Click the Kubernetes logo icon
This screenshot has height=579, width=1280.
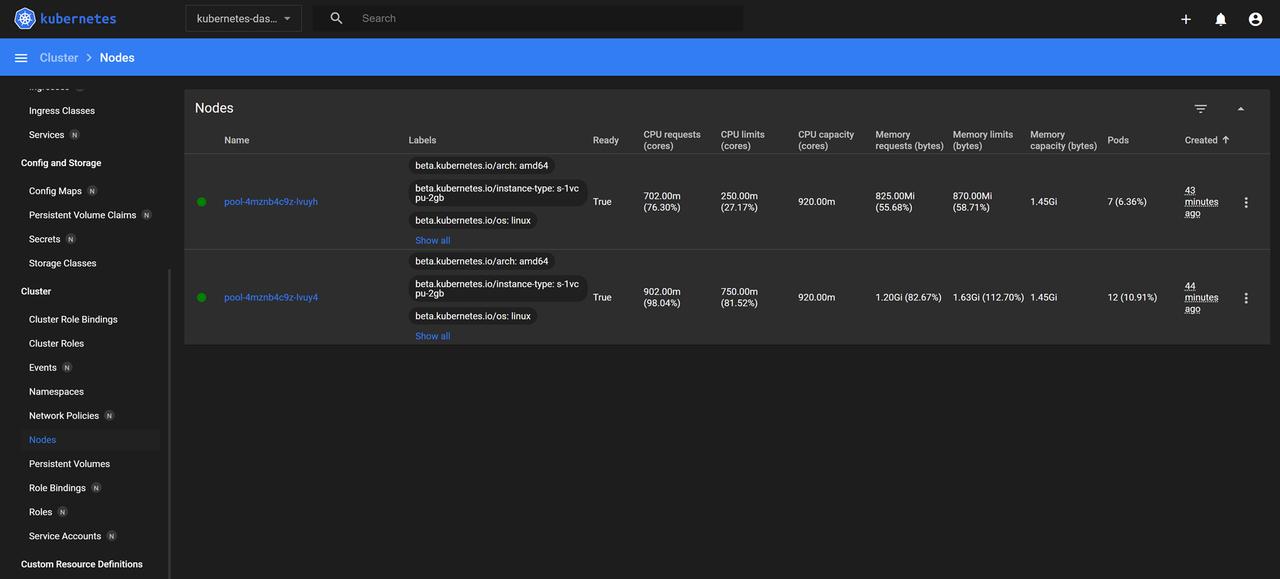pos(25,18)
